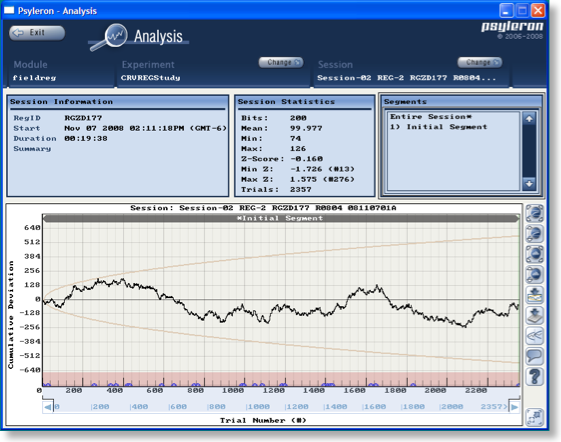
Task: Click the Segments list scroll down arrow
Action: pyautogui.click(x=529, y=184)
